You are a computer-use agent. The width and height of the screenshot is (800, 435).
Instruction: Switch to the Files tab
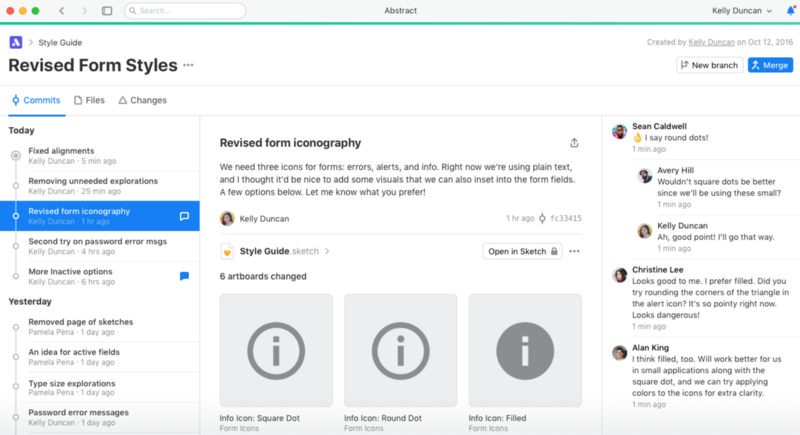point(89,100)
